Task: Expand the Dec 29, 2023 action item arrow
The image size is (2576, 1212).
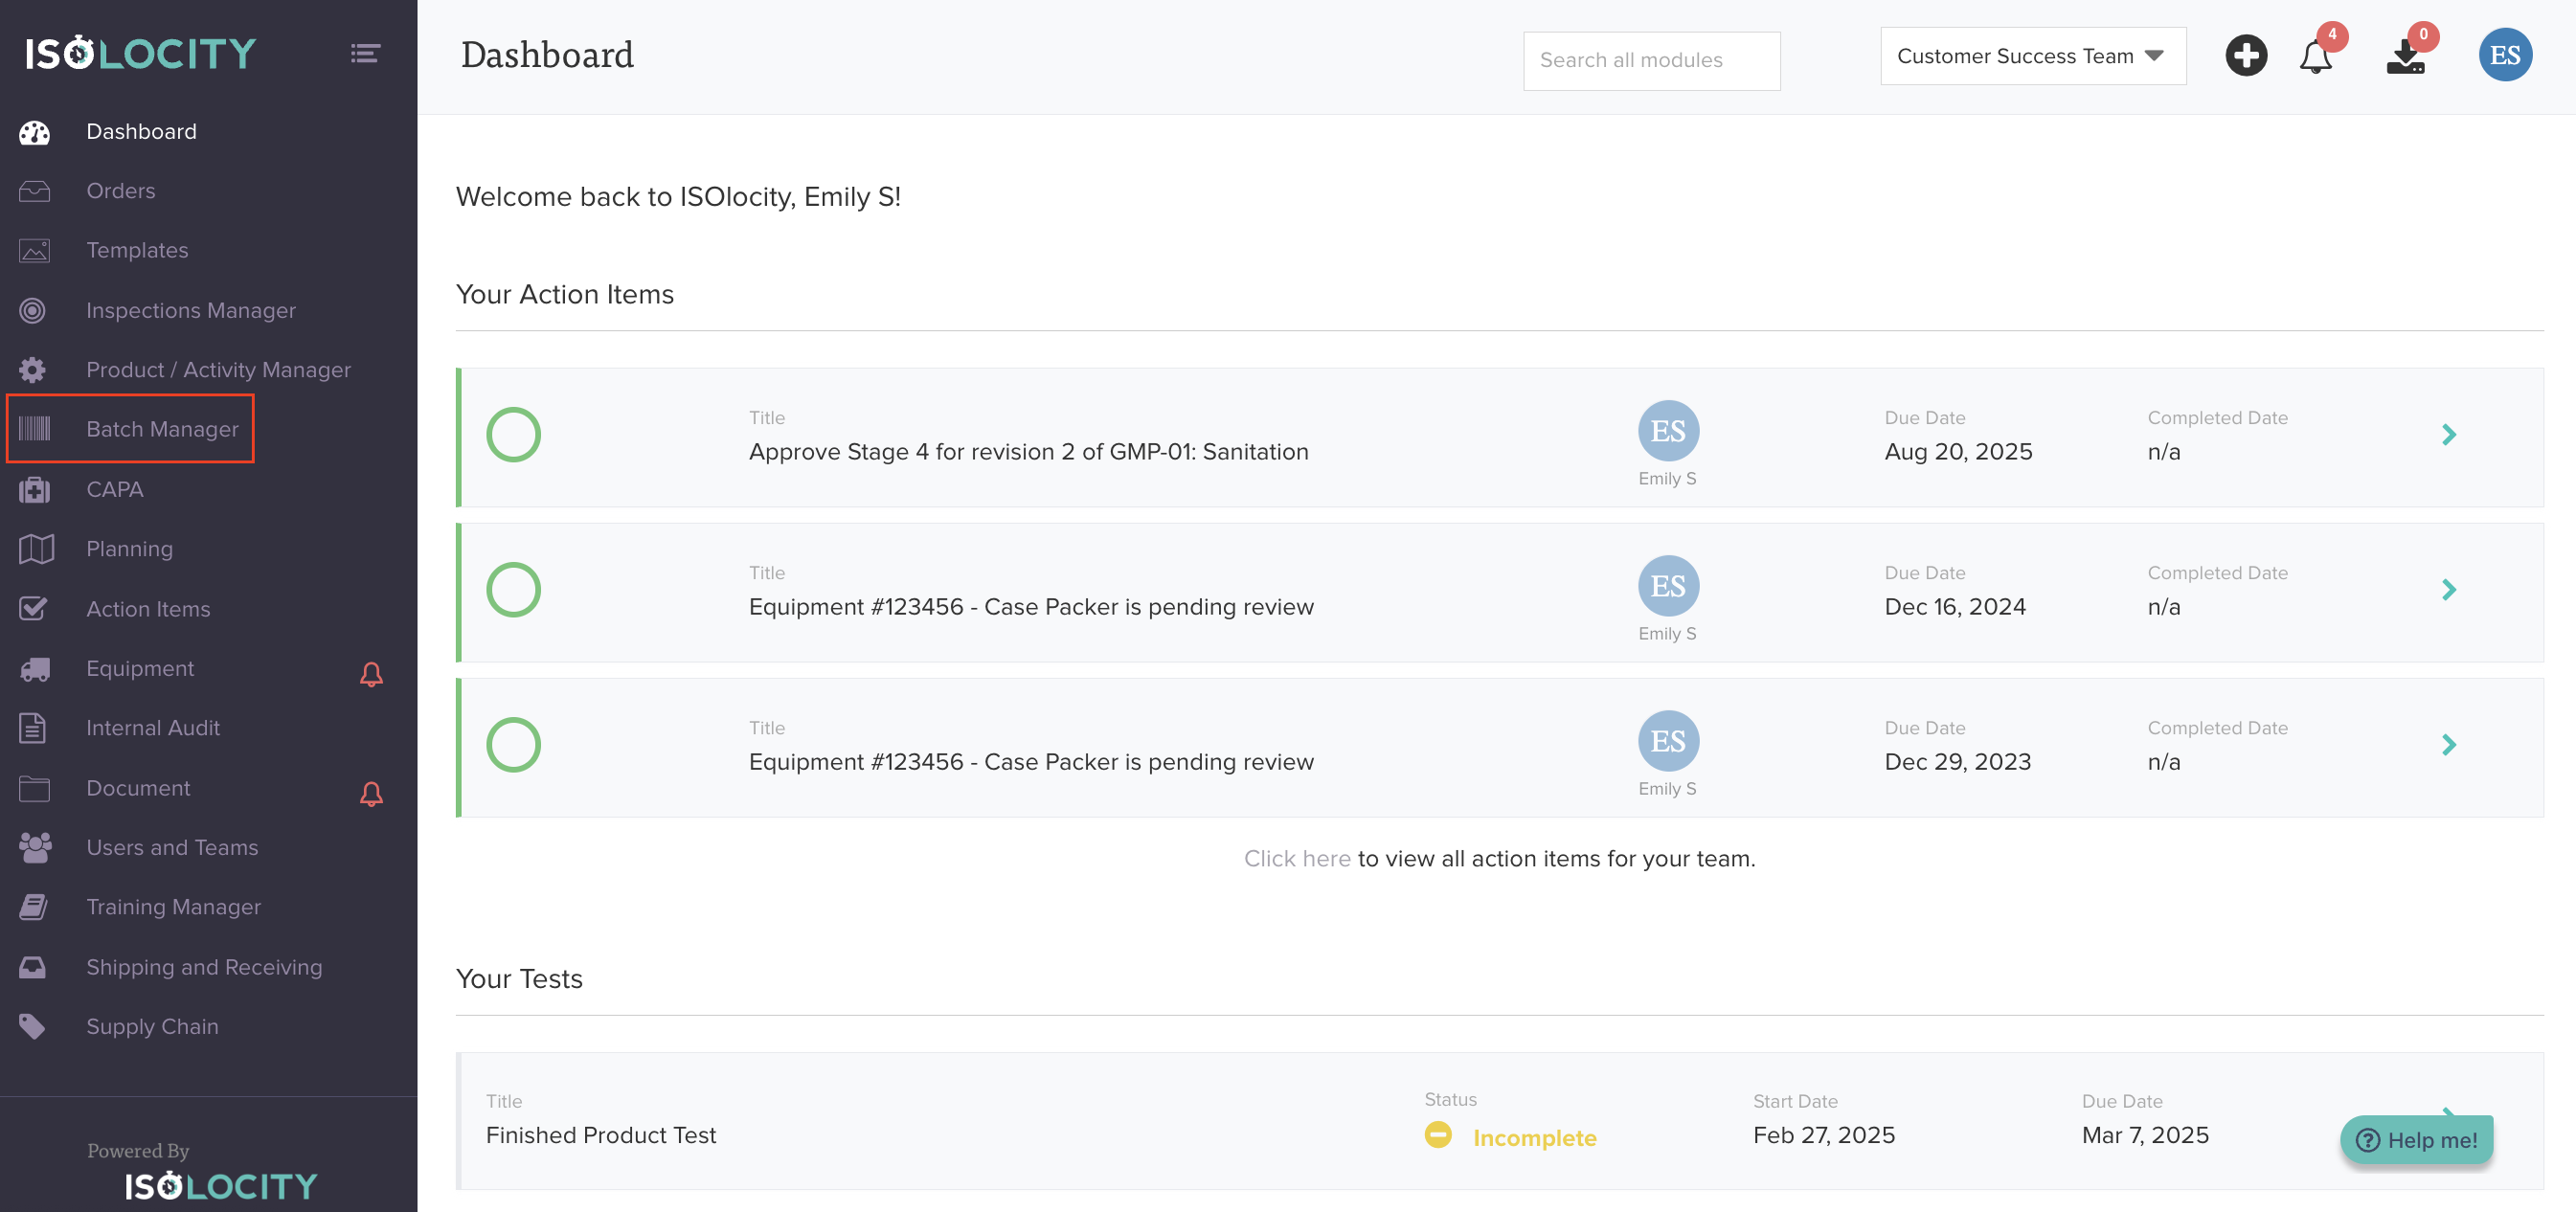Action: (x=2448, y=745)
